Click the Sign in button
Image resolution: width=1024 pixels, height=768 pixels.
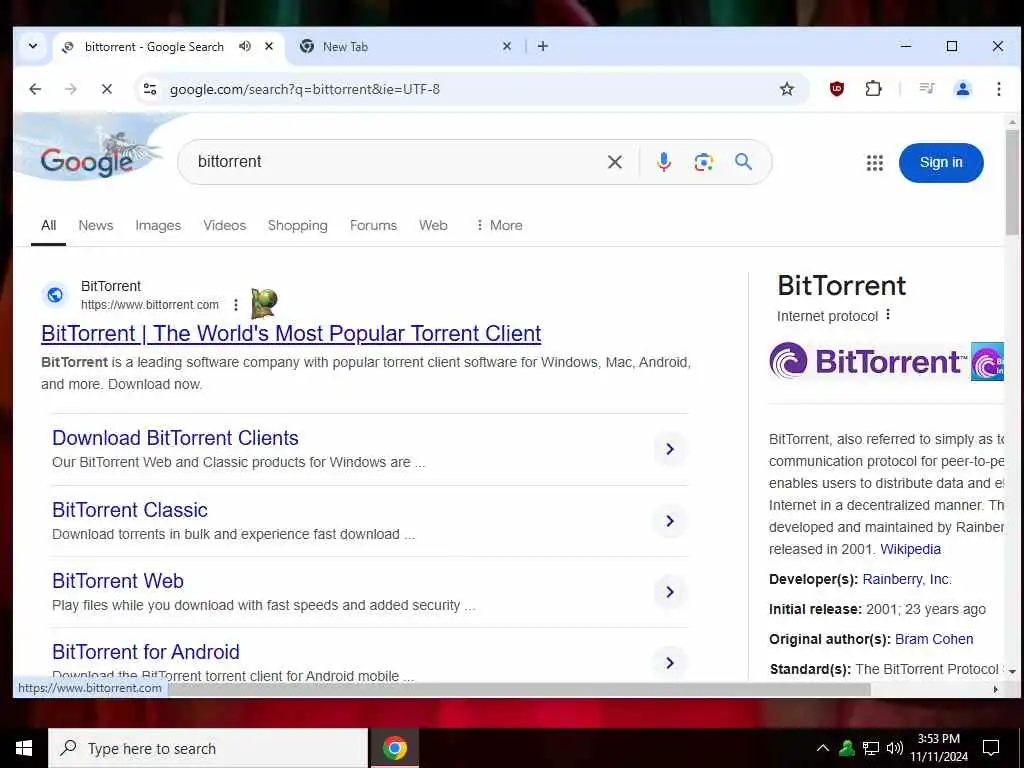pos(941,163)
